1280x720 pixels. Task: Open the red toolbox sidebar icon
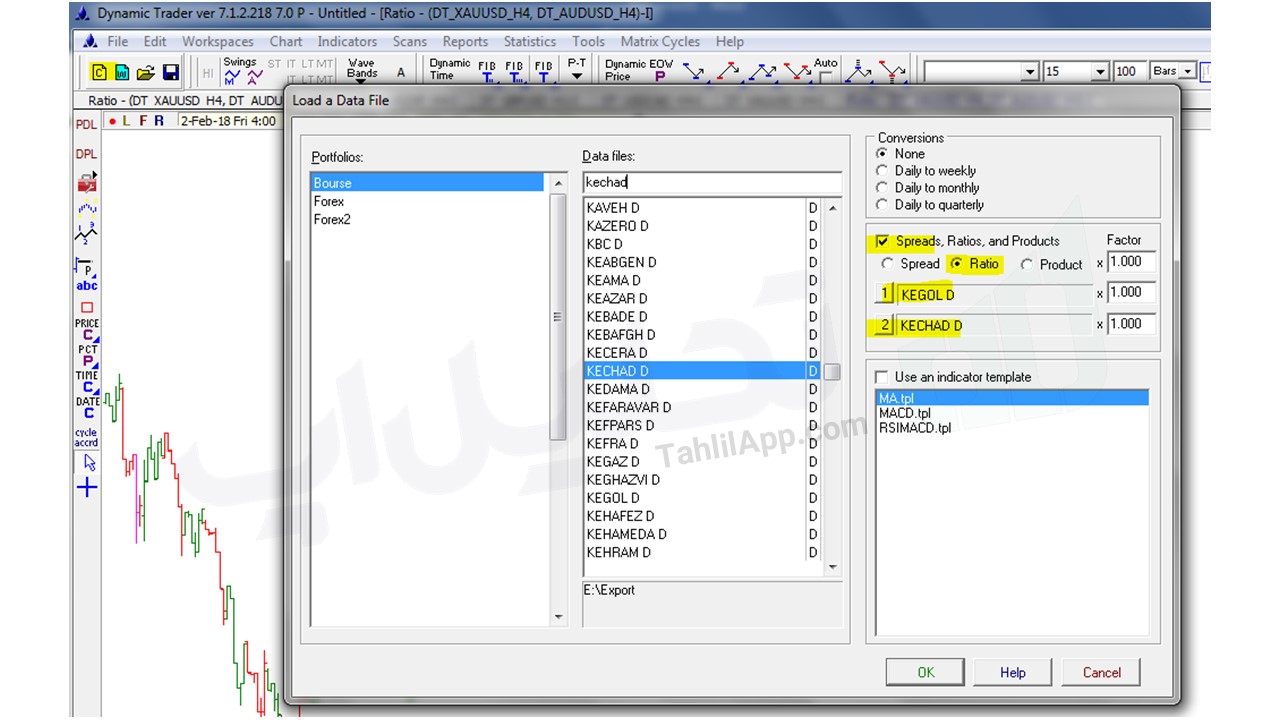87,183
